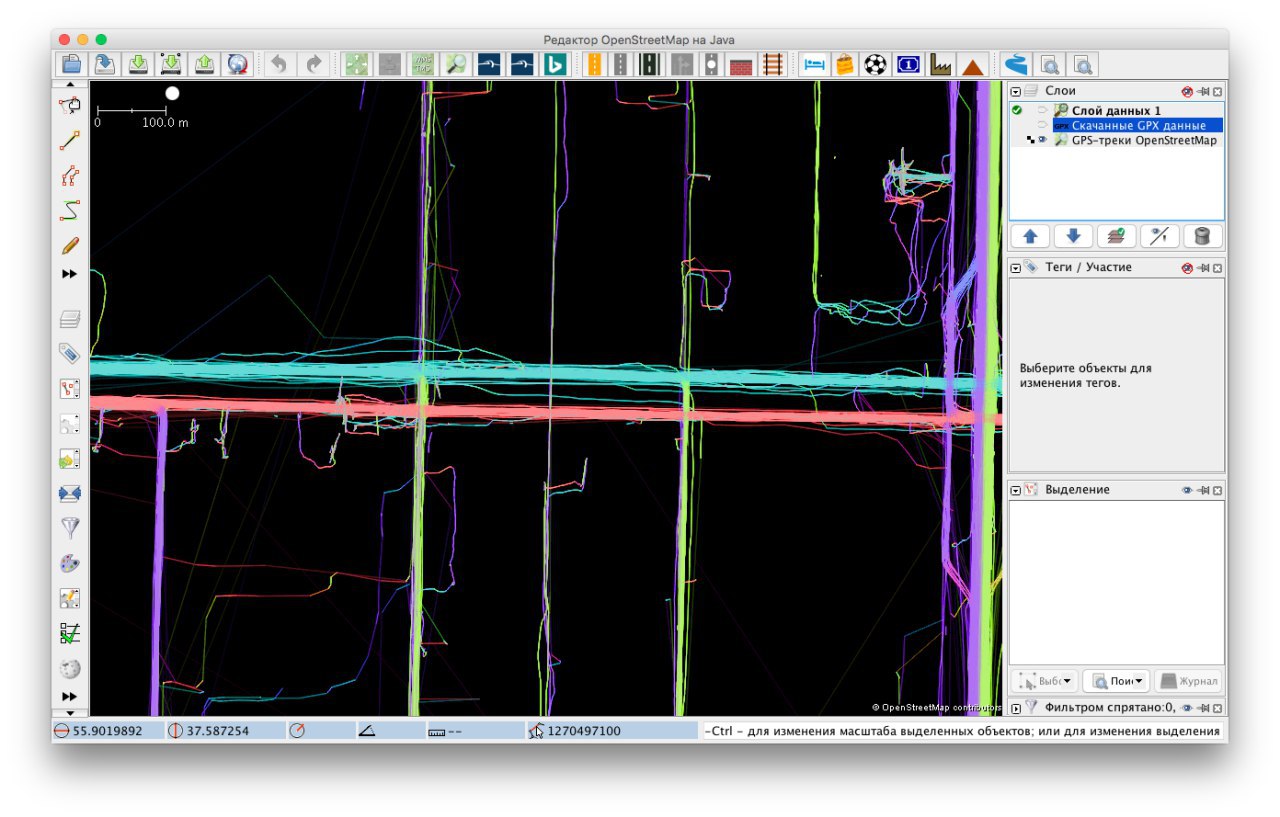Image resolution: width=1280 pixels, height=817 pixels.
Task: Click the Redo arrow in the toolbar
Action: tap(313, 65)
